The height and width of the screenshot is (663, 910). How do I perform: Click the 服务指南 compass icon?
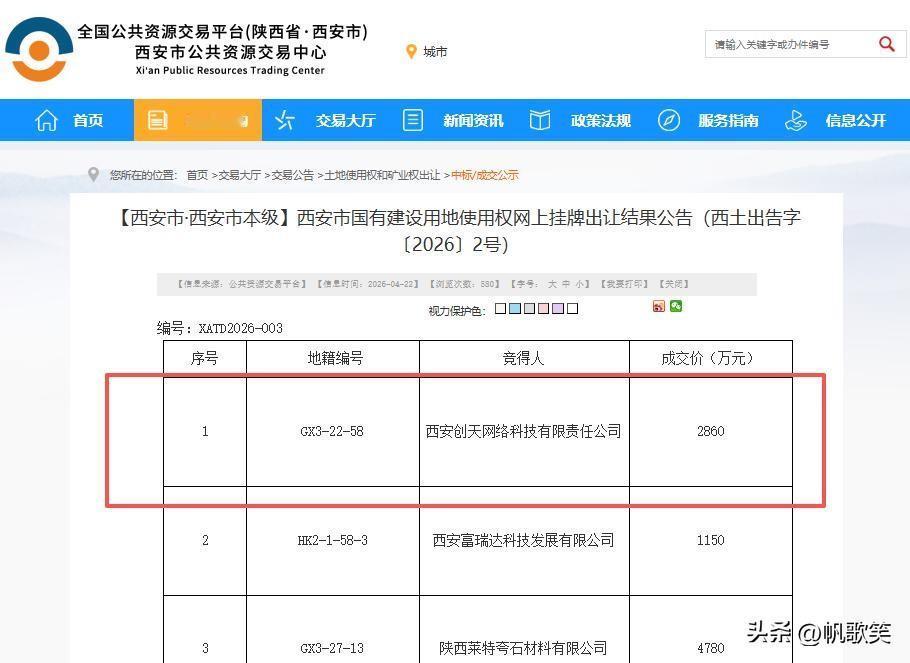tap(668, 120)
